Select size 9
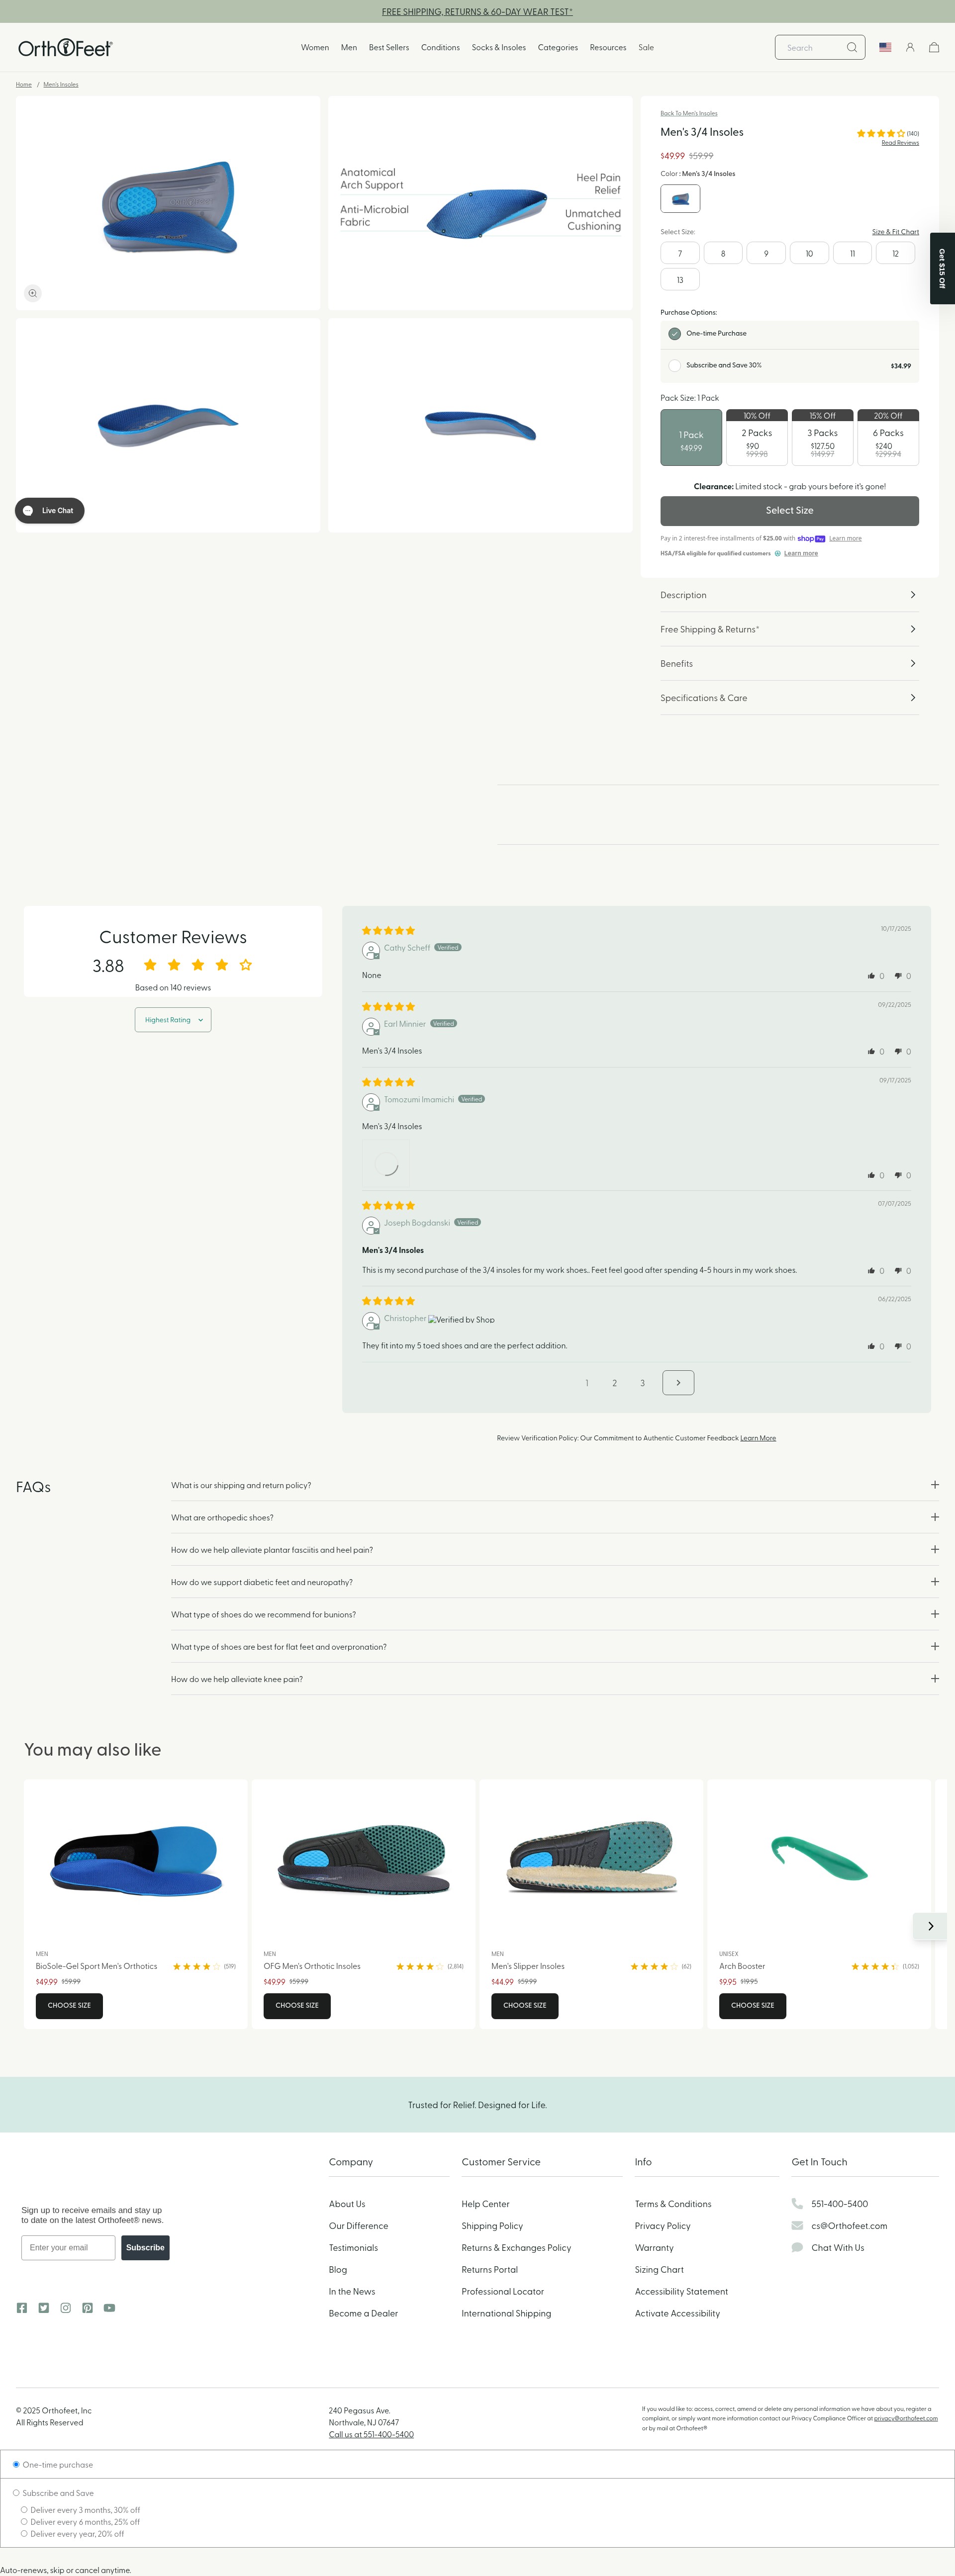This screenshot has width=955, height=2576. click(x=766, y=253)
